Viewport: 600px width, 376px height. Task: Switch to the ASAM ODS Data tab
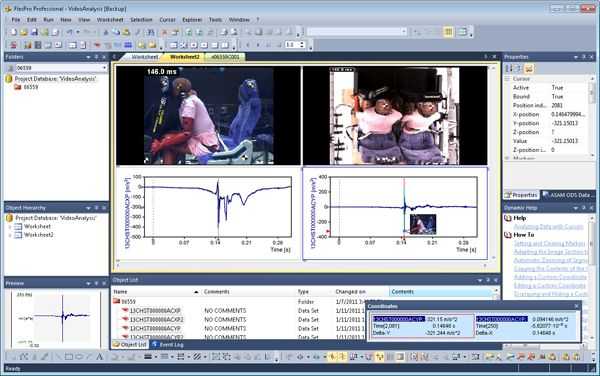568,195
